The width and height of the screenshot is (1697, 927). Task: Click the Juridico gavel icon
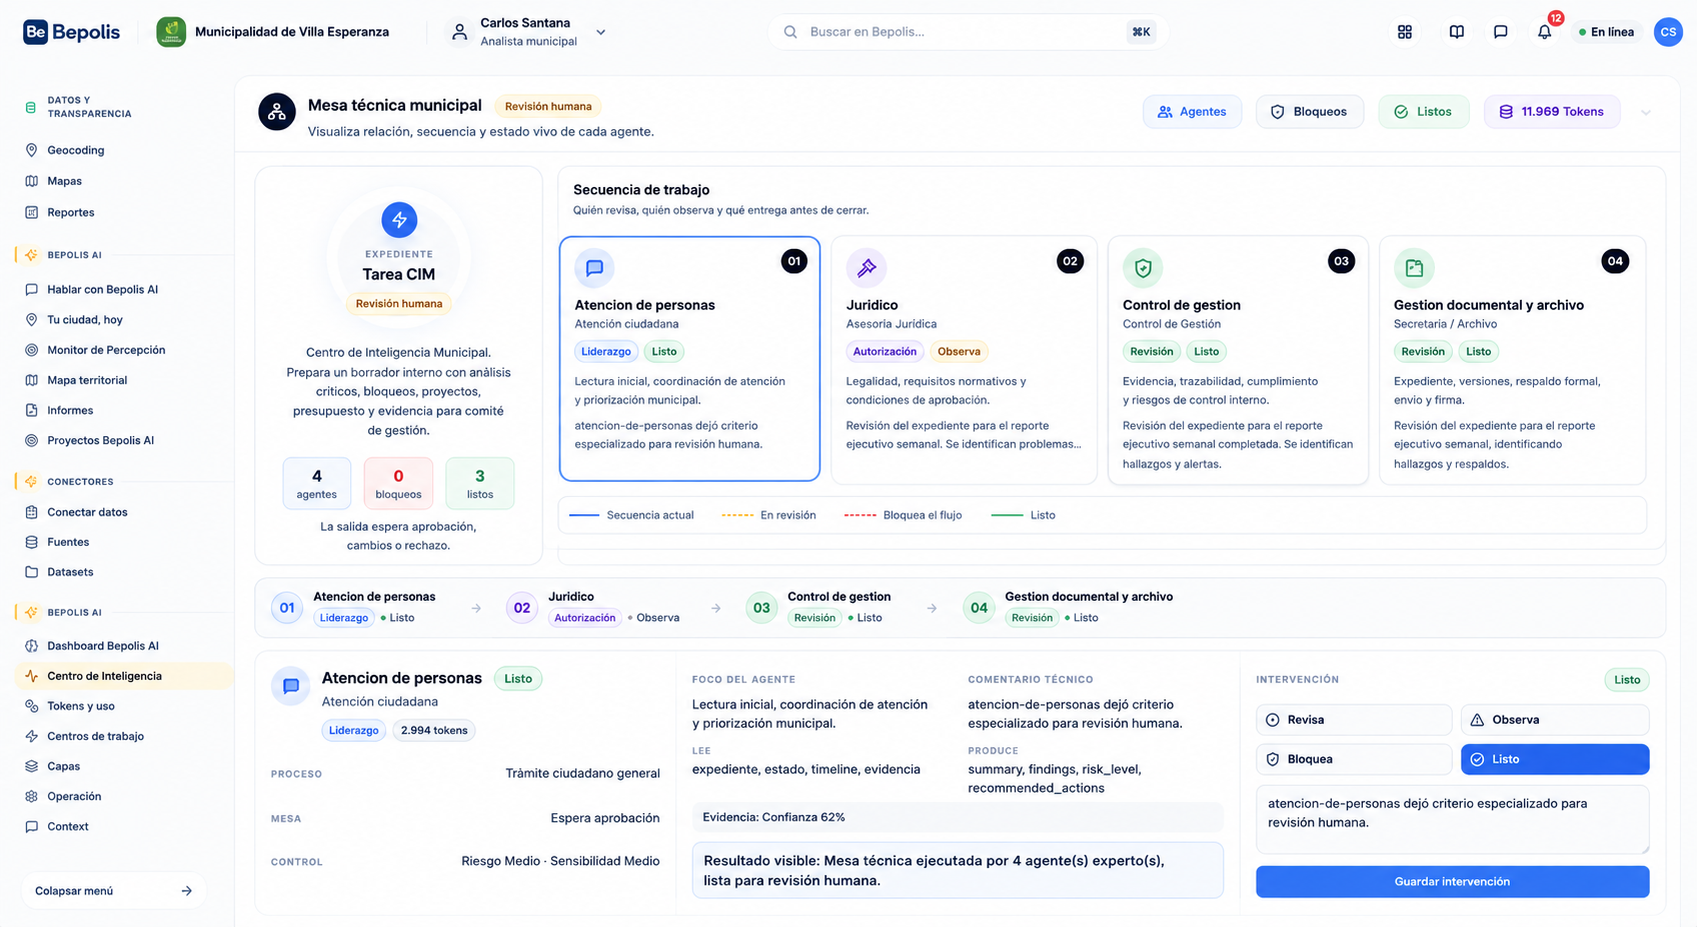click(866, 268)
